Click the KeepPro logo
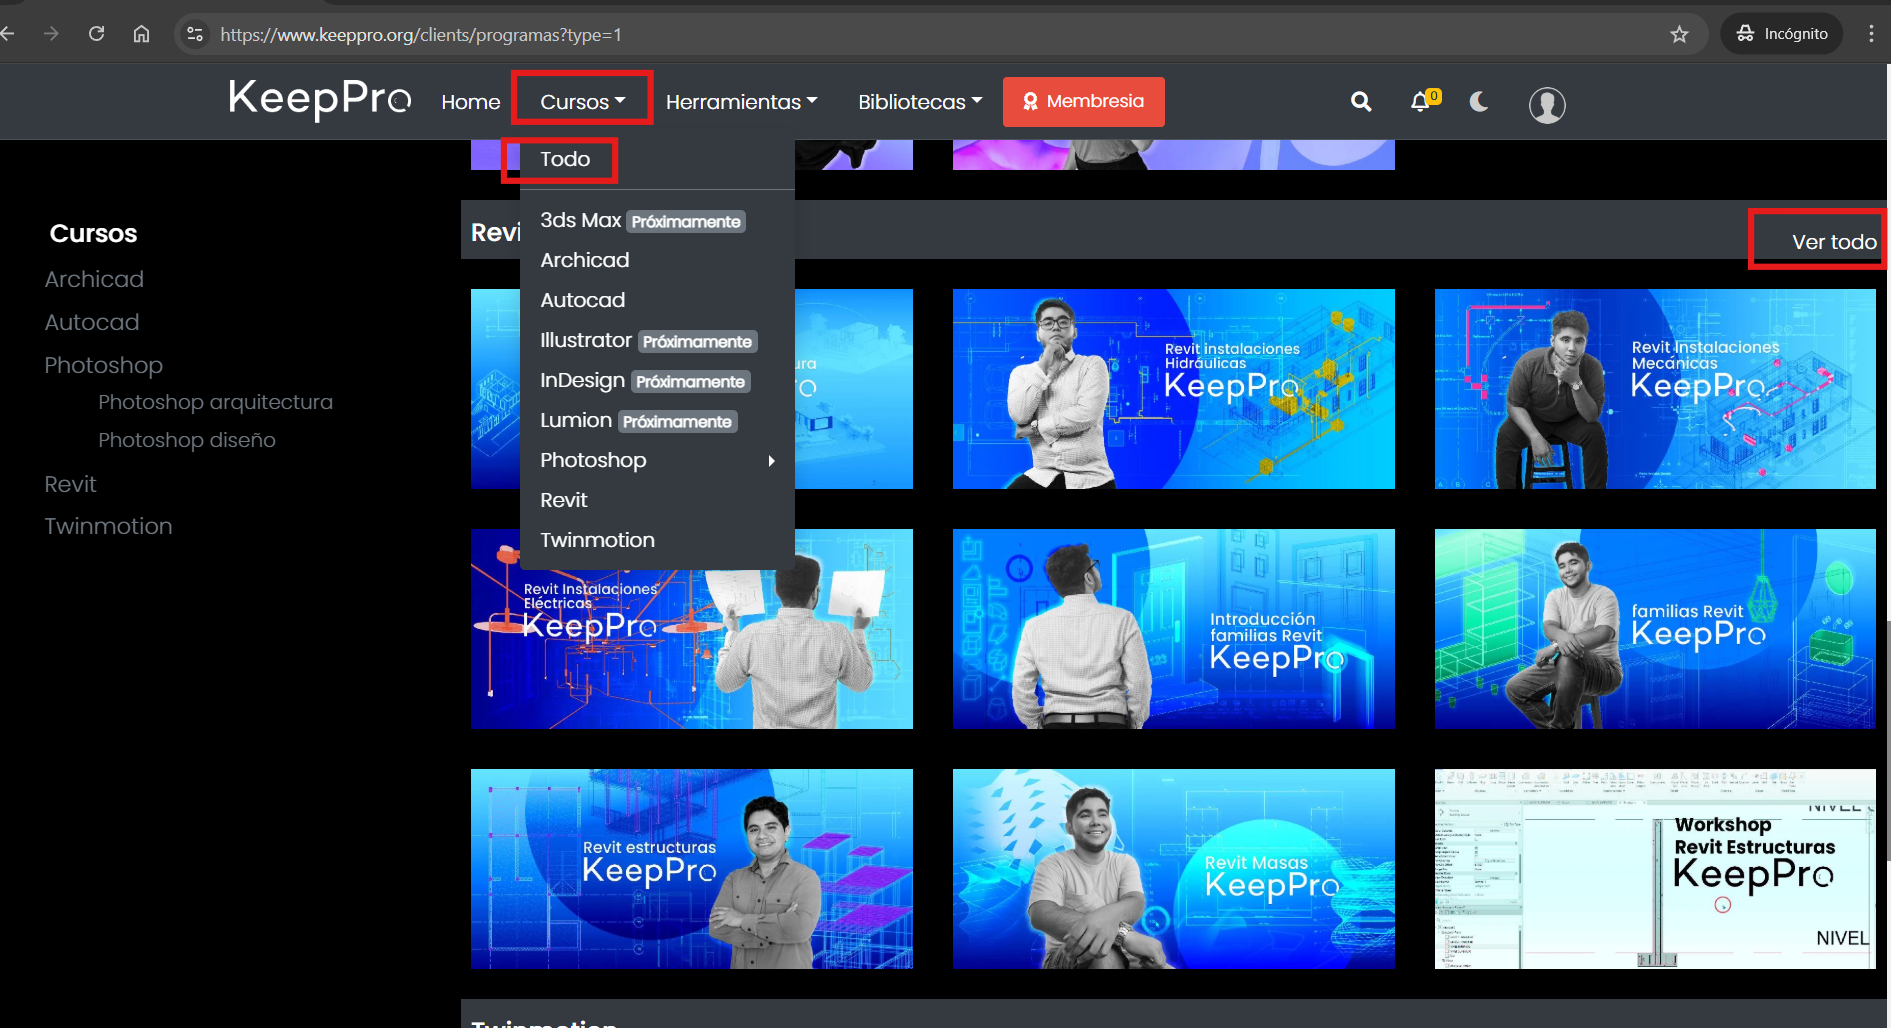The width and height of the screenshot is (1891, 1028). click(x=320, y=99)
